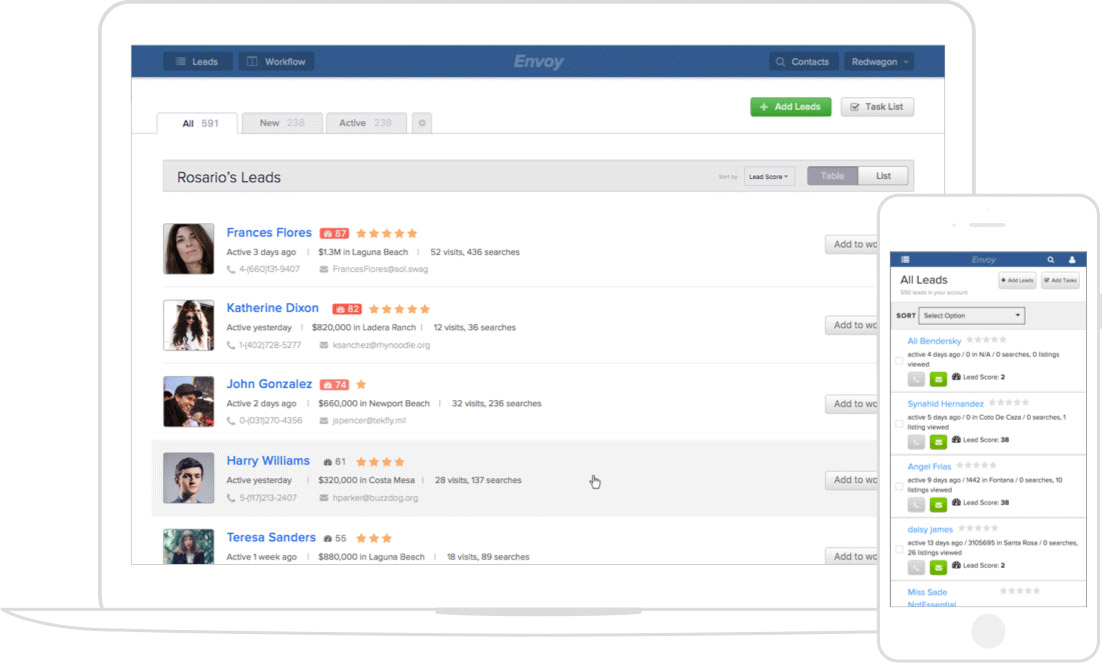
Task: Click the green Add Leads button
Action: [x=791, y=107]
